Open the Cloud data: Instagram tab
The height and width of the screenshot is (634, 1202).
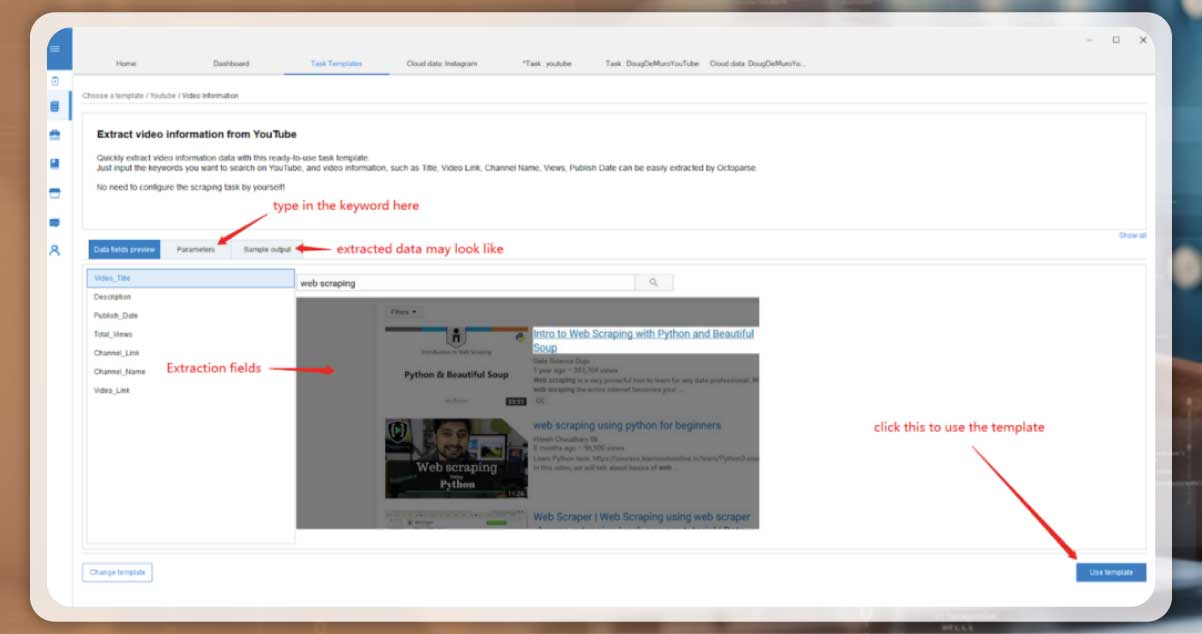(442, 63)
